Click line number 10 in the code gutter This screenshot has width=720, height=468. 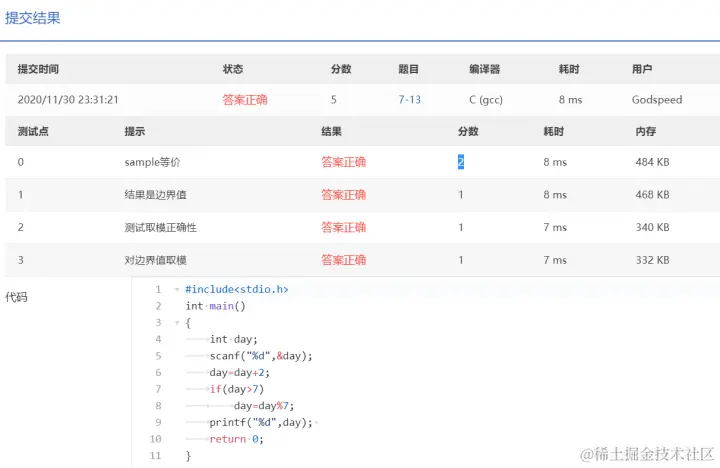point(155,439)
